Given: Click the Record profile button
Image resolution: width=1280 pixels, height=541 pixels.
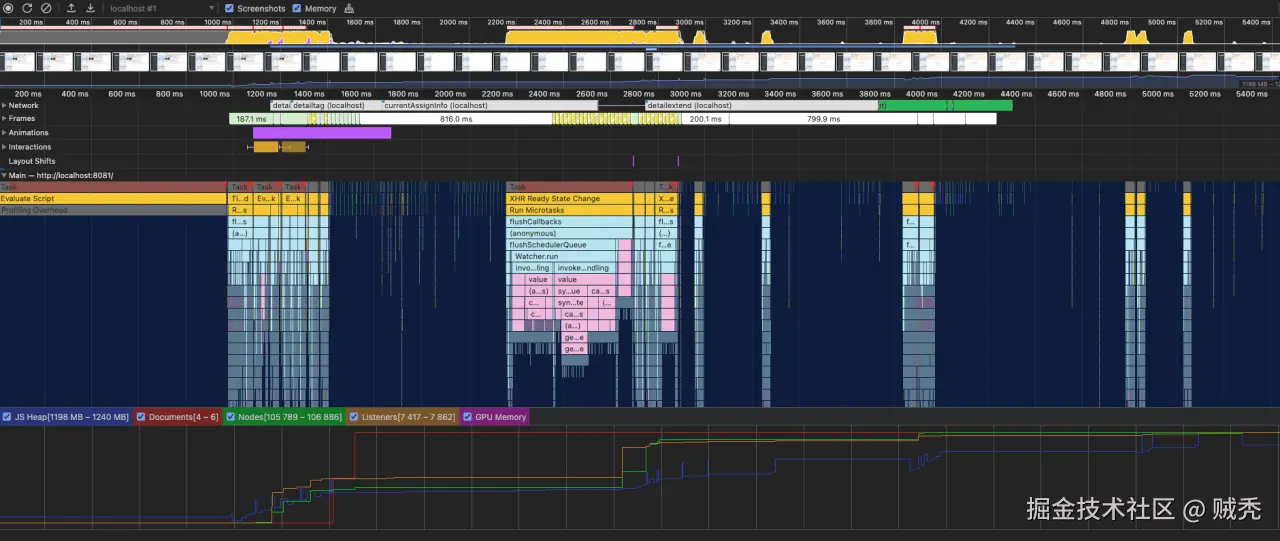Looking at the screenshot, I should tap(10, 8).
